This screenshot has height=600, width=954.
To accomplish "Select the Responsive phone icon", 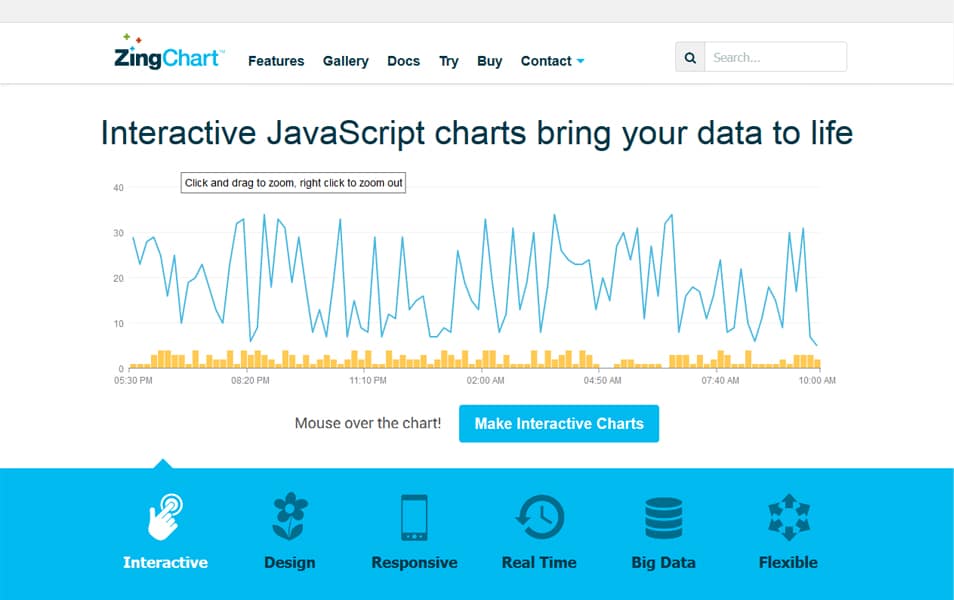I will coord(414,518).
